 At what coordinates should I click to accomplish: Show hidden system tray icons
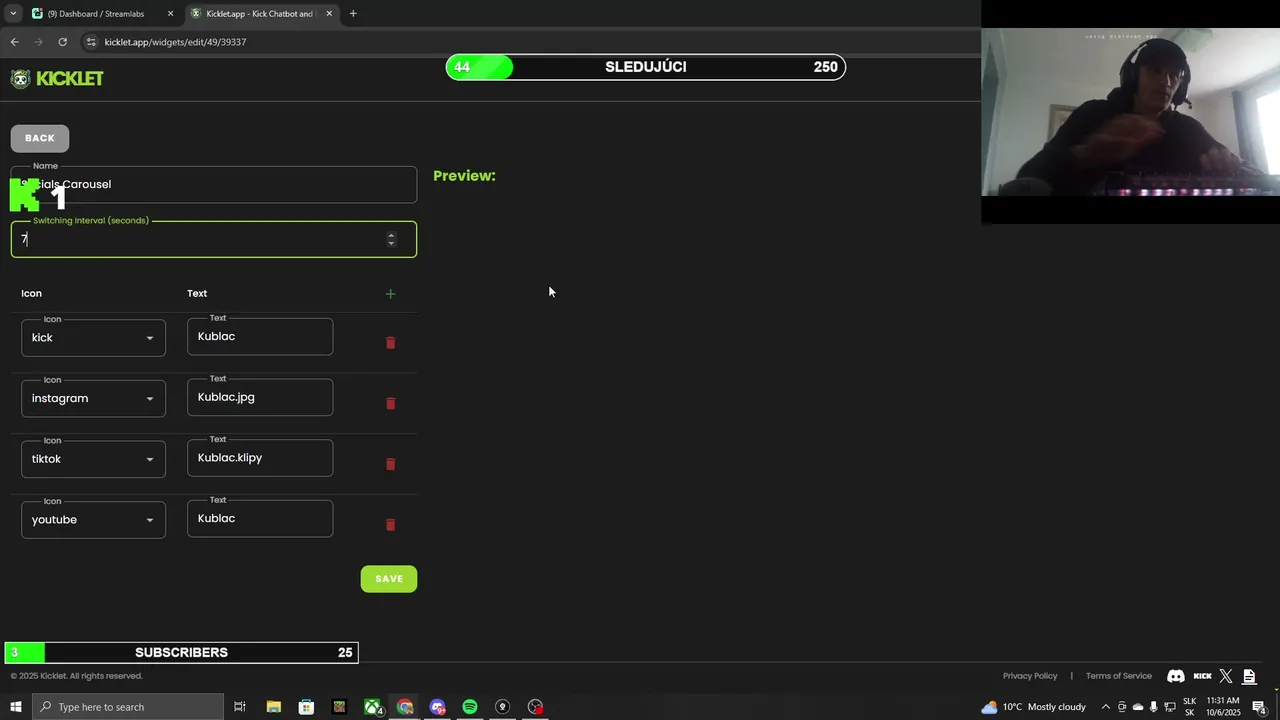point(1105,707)
